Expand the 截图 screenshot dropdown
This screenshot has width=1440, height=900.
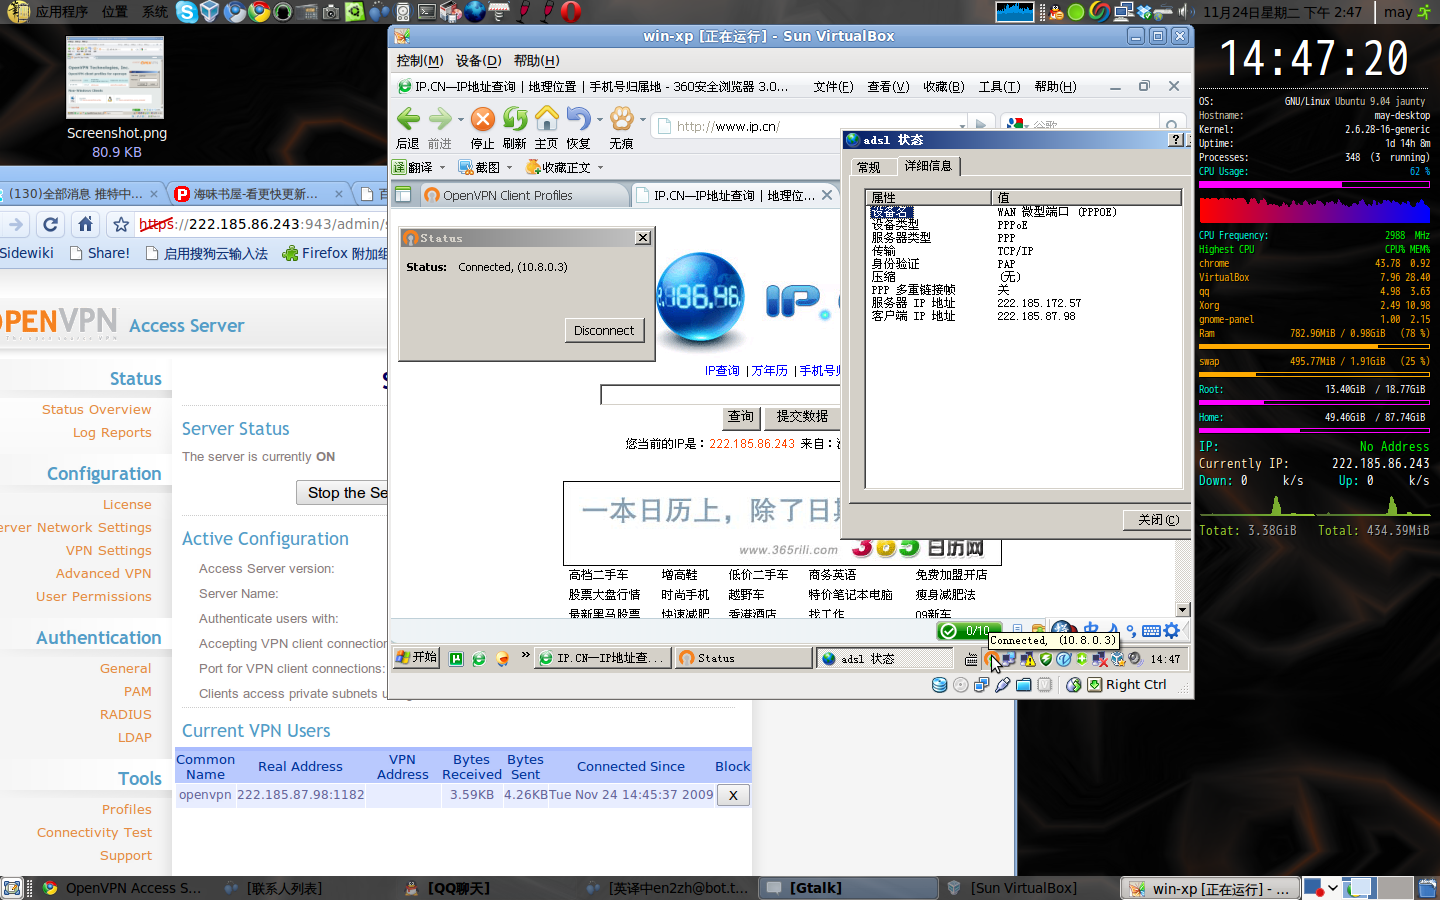point(509,168)
